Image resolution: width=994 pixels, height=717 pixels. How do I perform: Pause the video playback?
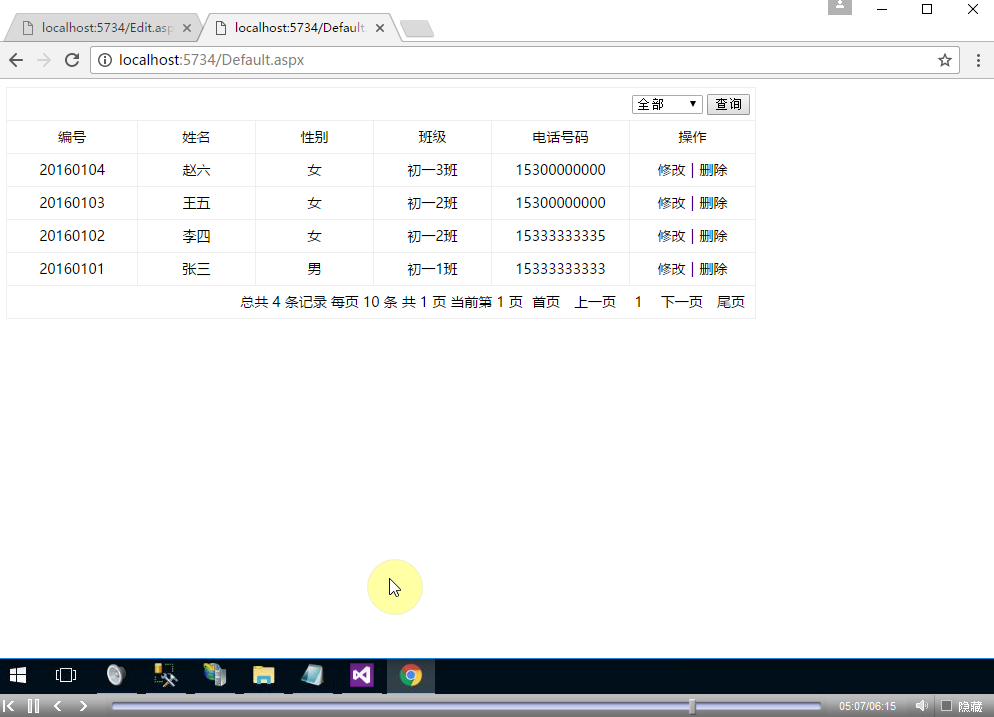[x=33, y=705]
